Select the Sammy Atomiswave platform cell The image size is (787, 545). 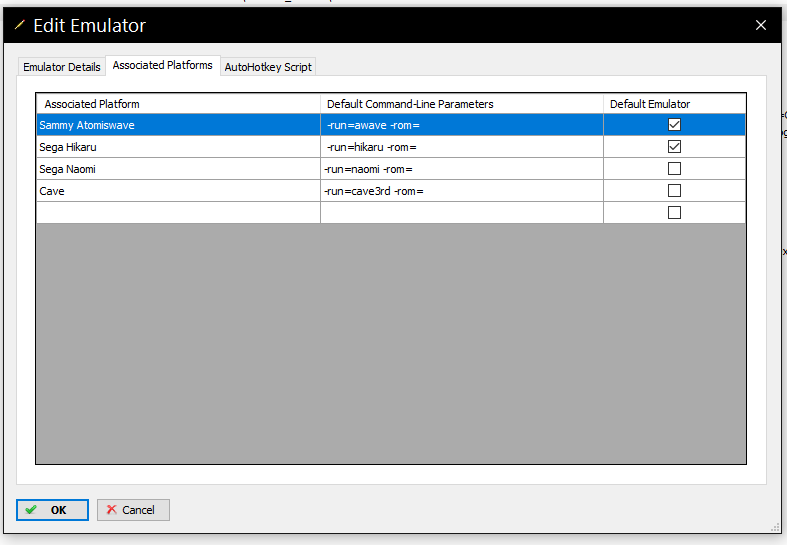coord(178,125)
